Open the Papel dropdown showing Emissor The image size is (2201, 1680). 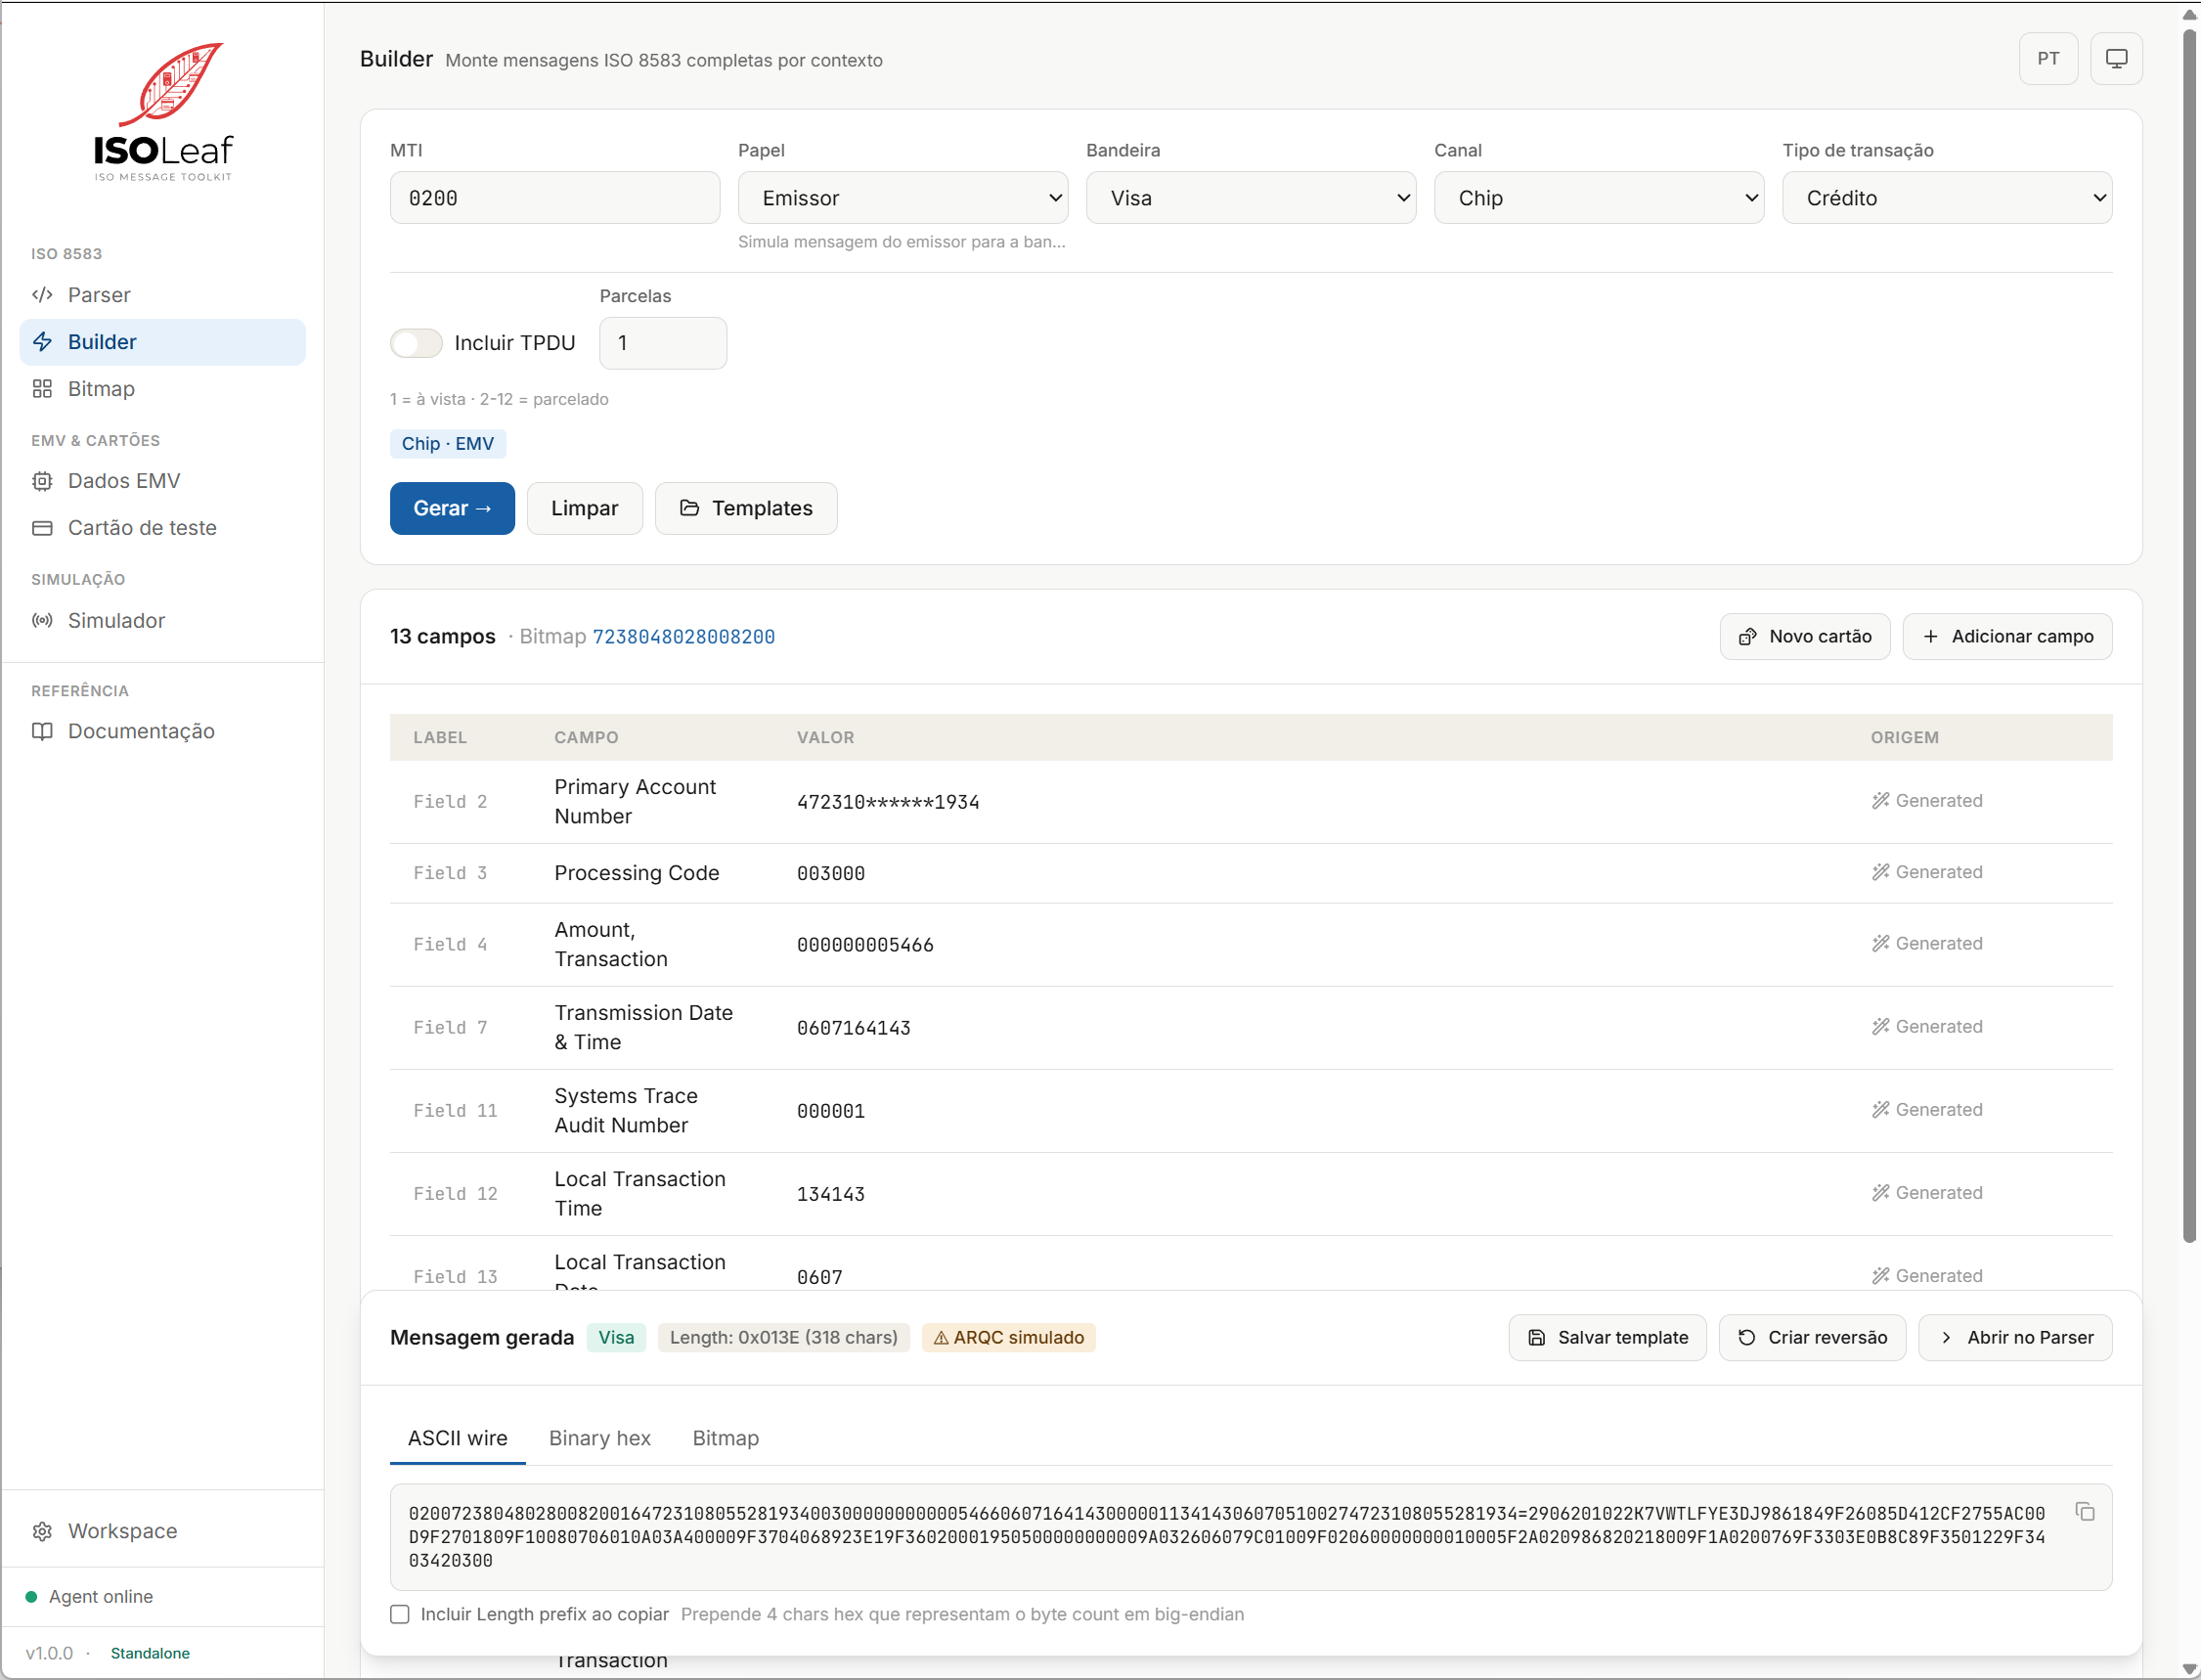[x=902, y=198]
